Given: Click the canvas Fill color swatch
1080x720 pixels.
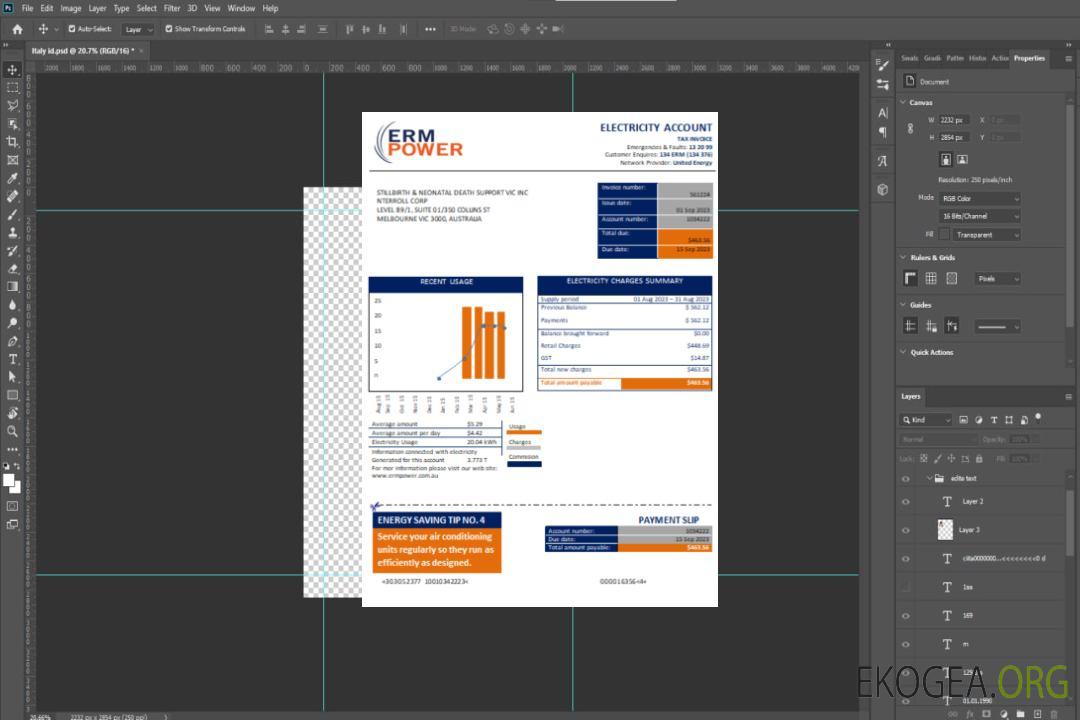Looking at the screenshot, I should click(x=944, y=235).
